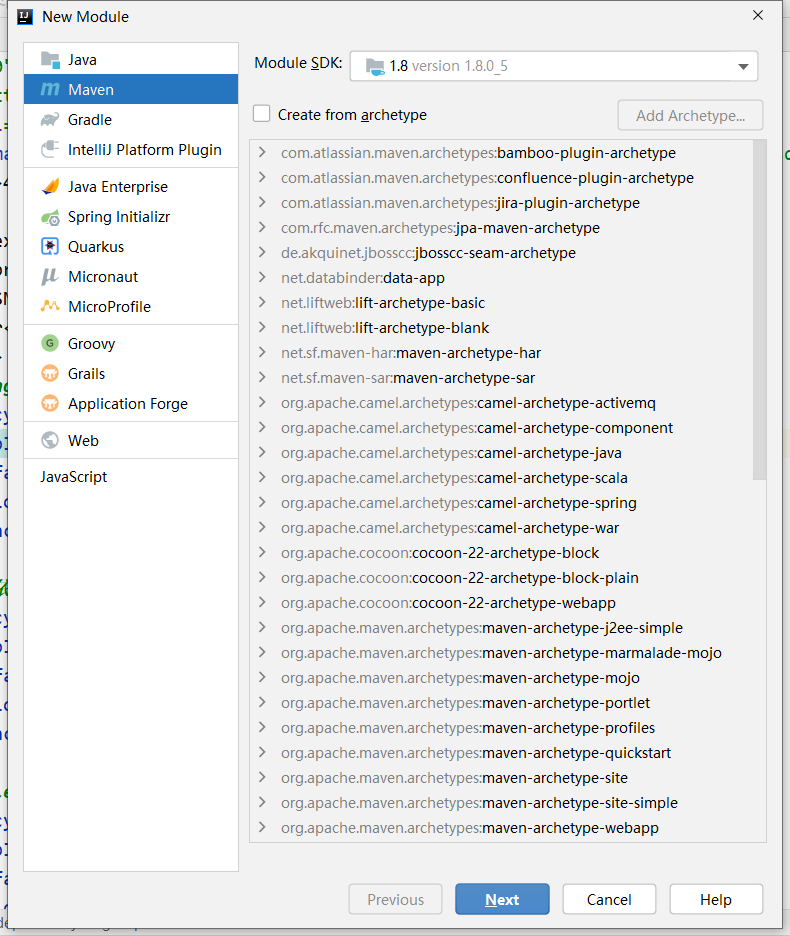Select camel-archetype-war row

[x=502, y=528]
